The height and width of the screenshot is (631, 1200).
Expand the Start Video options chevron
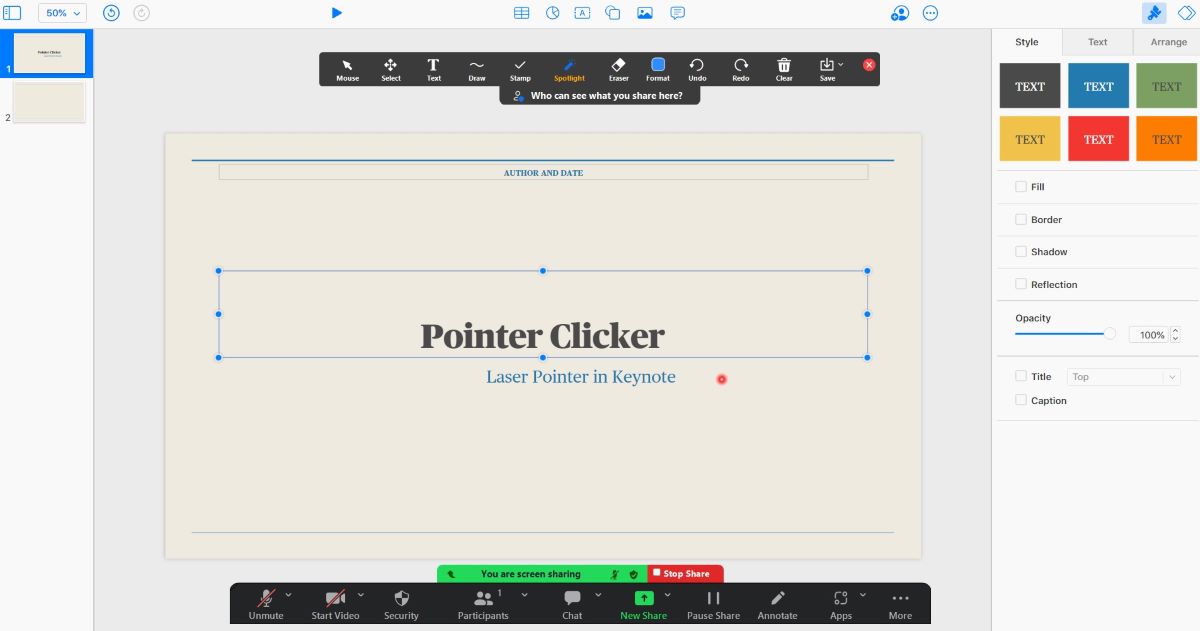(x=362, y=593)
